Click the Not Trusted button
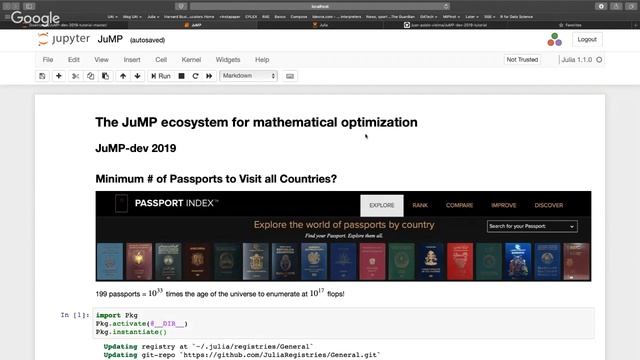This screenshot has width=640, height=360. (522, 60)
